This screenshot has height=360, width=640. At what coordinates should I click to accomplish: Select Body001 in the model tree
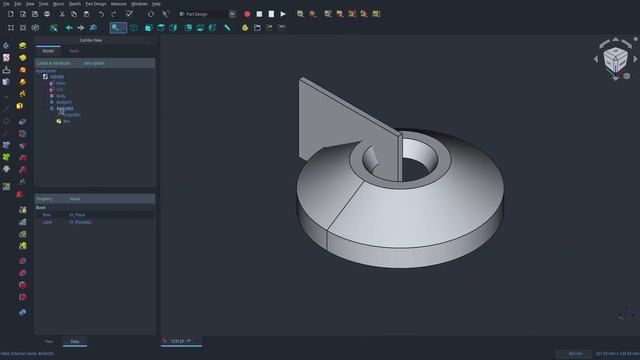(64, 102)
